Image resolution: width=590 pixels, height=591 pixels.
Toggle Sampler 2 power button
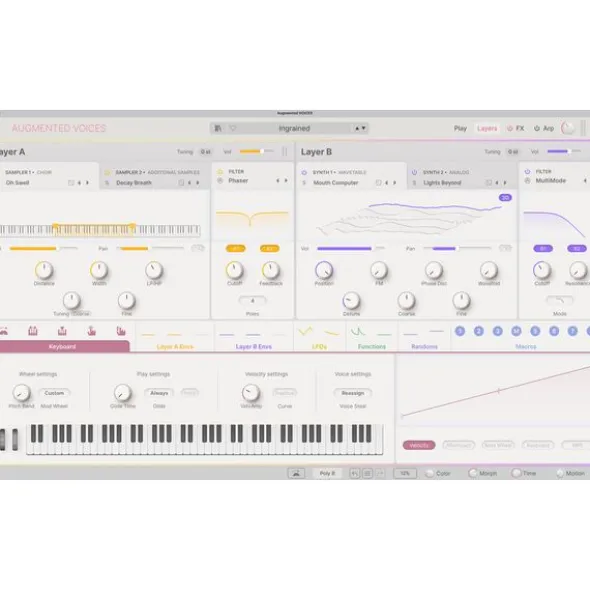[107, 173]
